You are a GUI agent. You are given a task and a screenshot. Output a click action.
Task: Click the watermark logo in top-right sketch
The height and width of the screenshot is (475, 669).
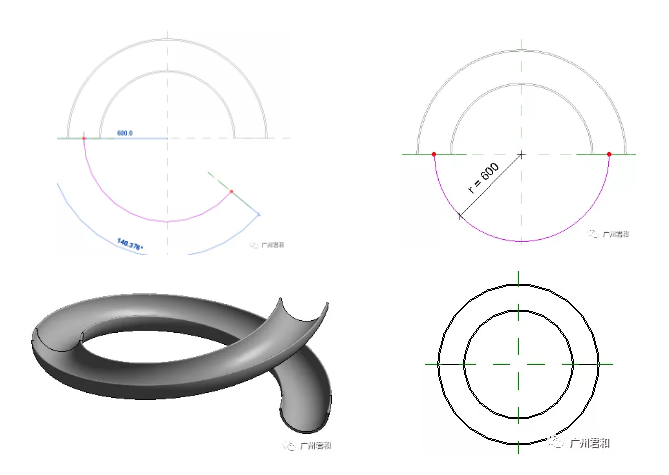592,233
